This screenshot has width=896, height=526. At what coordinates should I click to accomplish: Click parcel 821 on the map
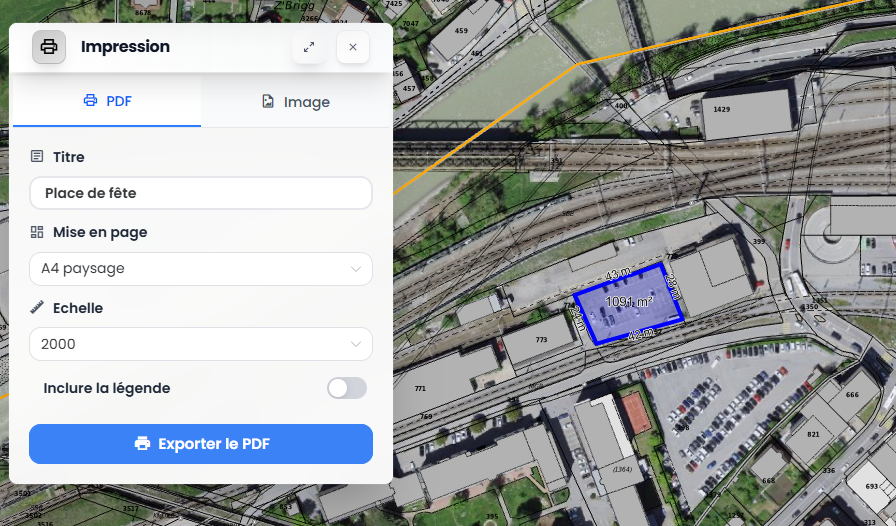[x=812, y=434]
